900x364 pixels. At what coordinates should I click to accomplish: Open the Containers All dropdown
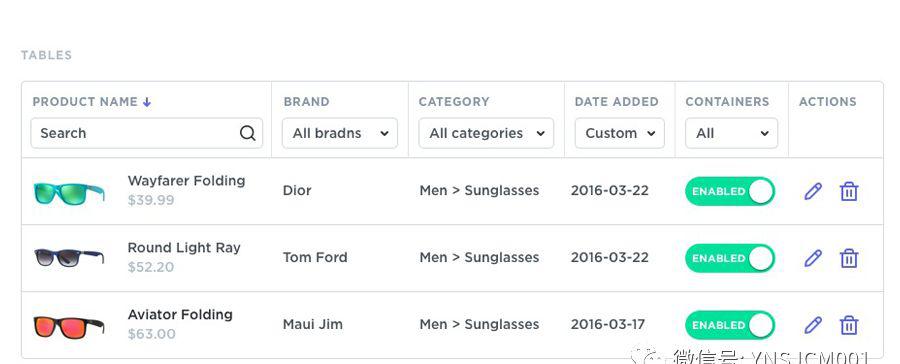click(732, 133)
